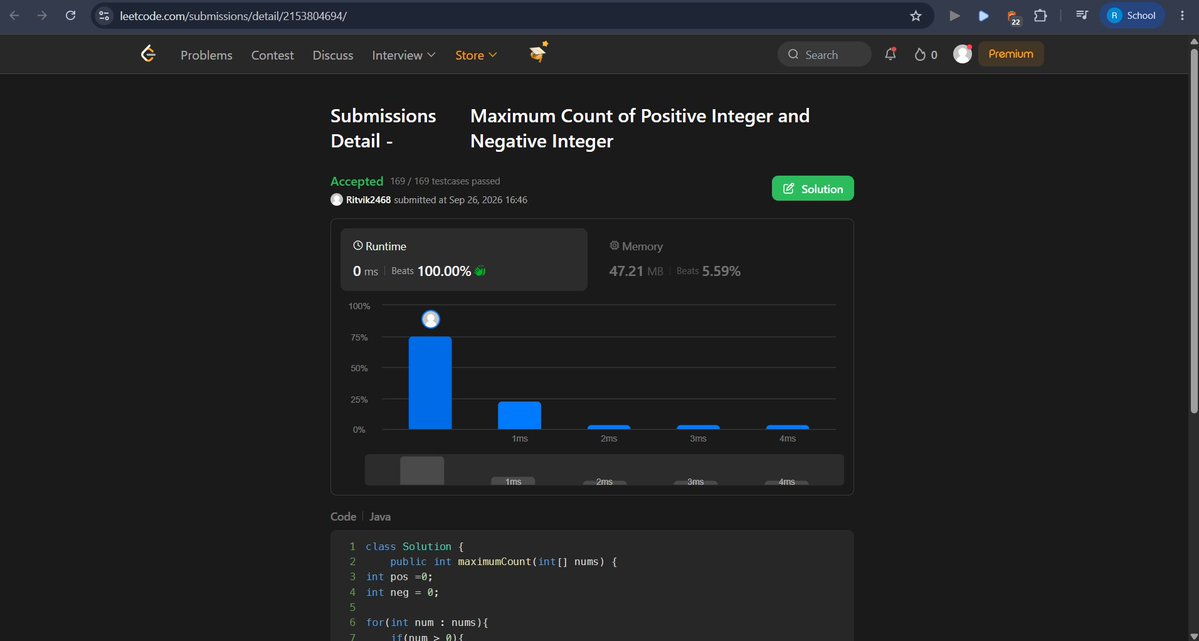Open the Interview dropdown menu

(x=404, y=55)
